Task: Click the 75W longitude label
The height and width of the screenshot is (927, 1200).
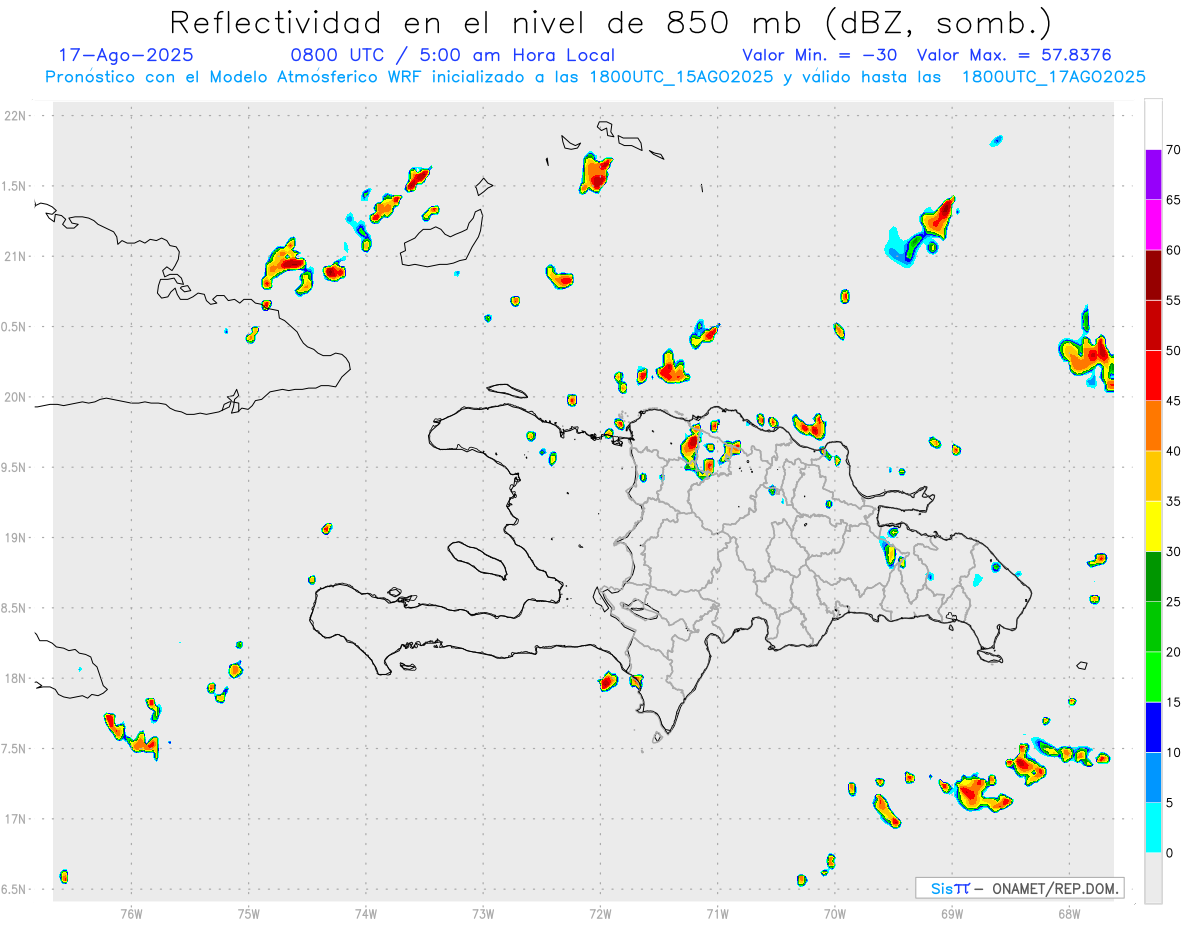Action: [x=249, y=913]
